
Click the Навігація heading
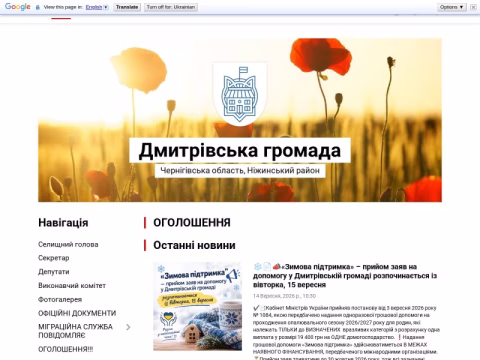(x=63, y=223)
